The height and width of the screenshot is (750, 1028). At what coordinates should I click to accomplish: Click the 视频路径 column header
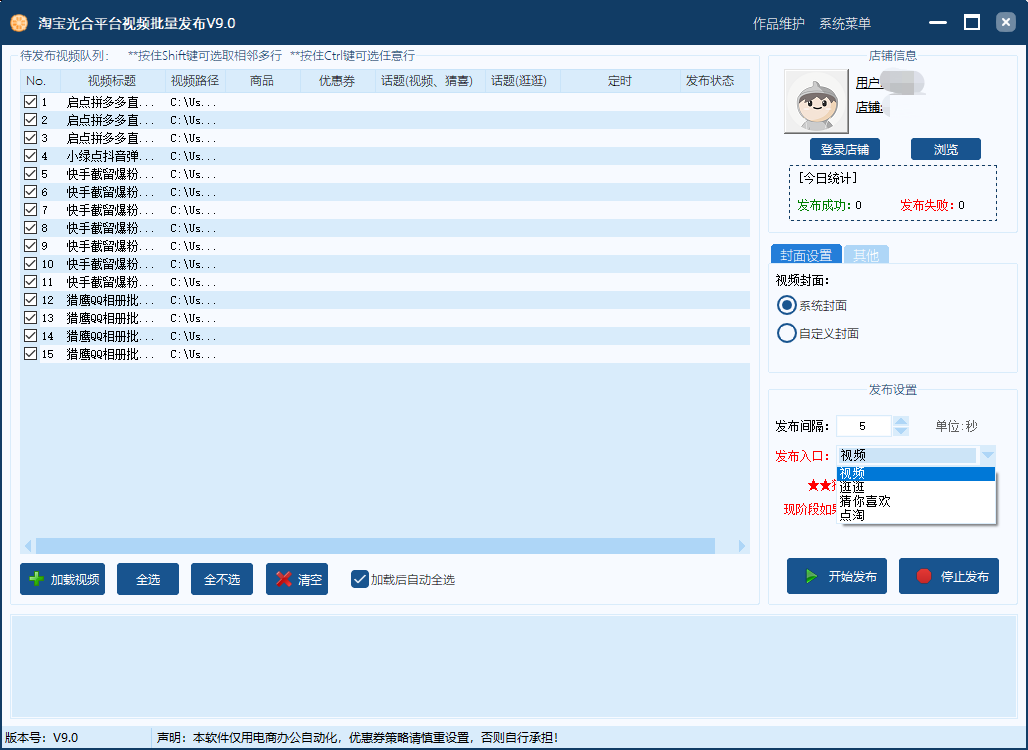pyautogui.click(x=195, y=81)
